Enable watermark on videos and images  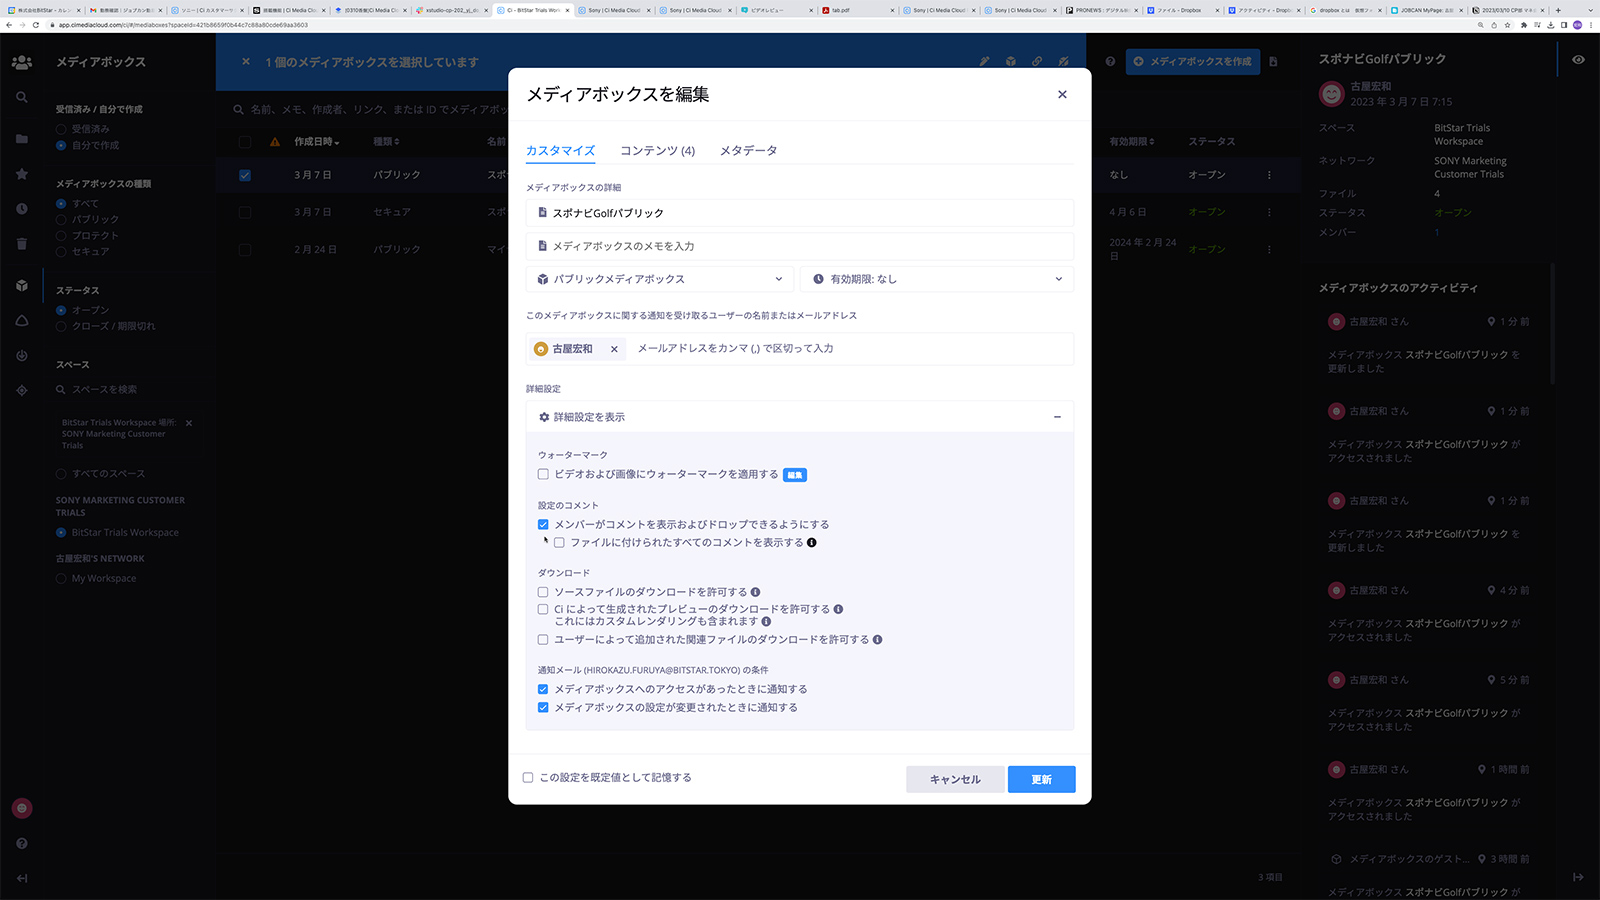click(x=543, y=475)
